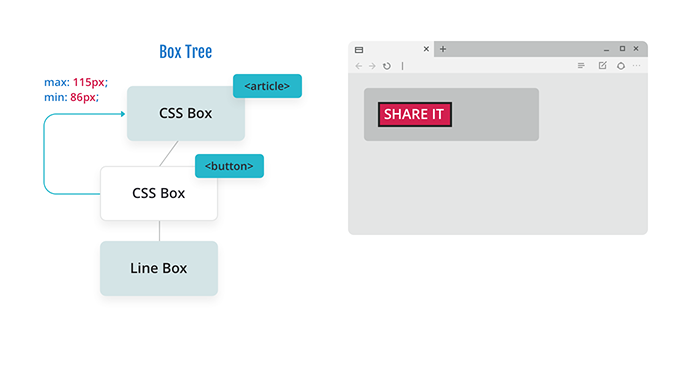Click the Line Box node
This screenshot has height=379, width=696.
click(159, 268)
